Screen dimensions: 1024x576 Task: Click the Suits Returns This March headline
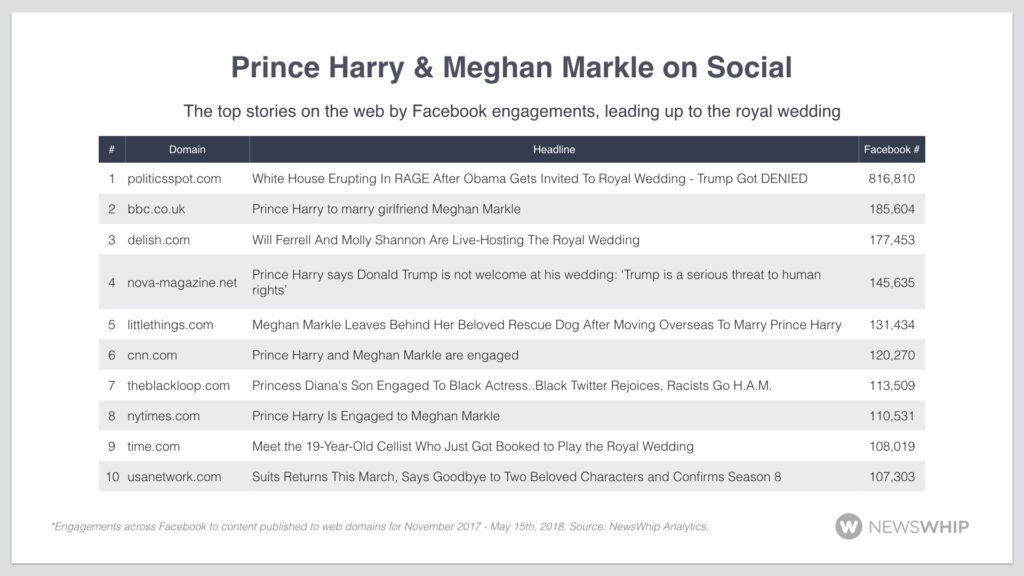pos(514,477)
